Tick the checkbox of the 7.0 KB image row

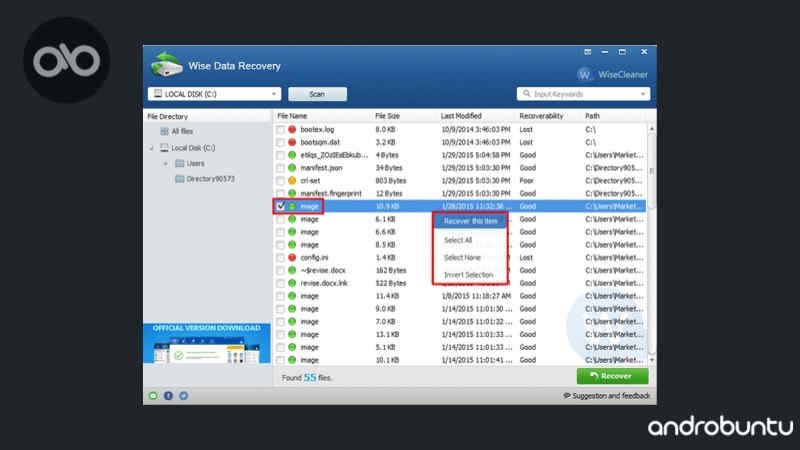(x=280, y=322)
